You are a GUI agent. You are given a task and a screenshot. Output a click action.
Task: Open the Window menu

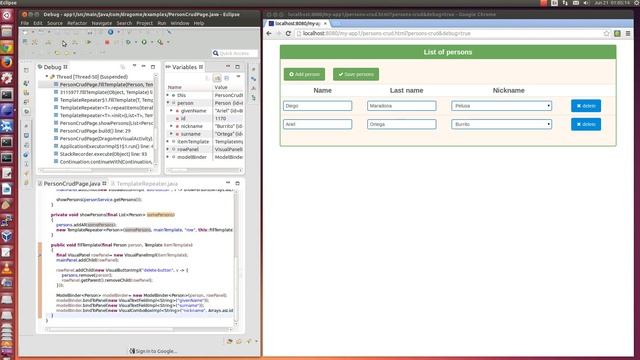tap(180, 23)
